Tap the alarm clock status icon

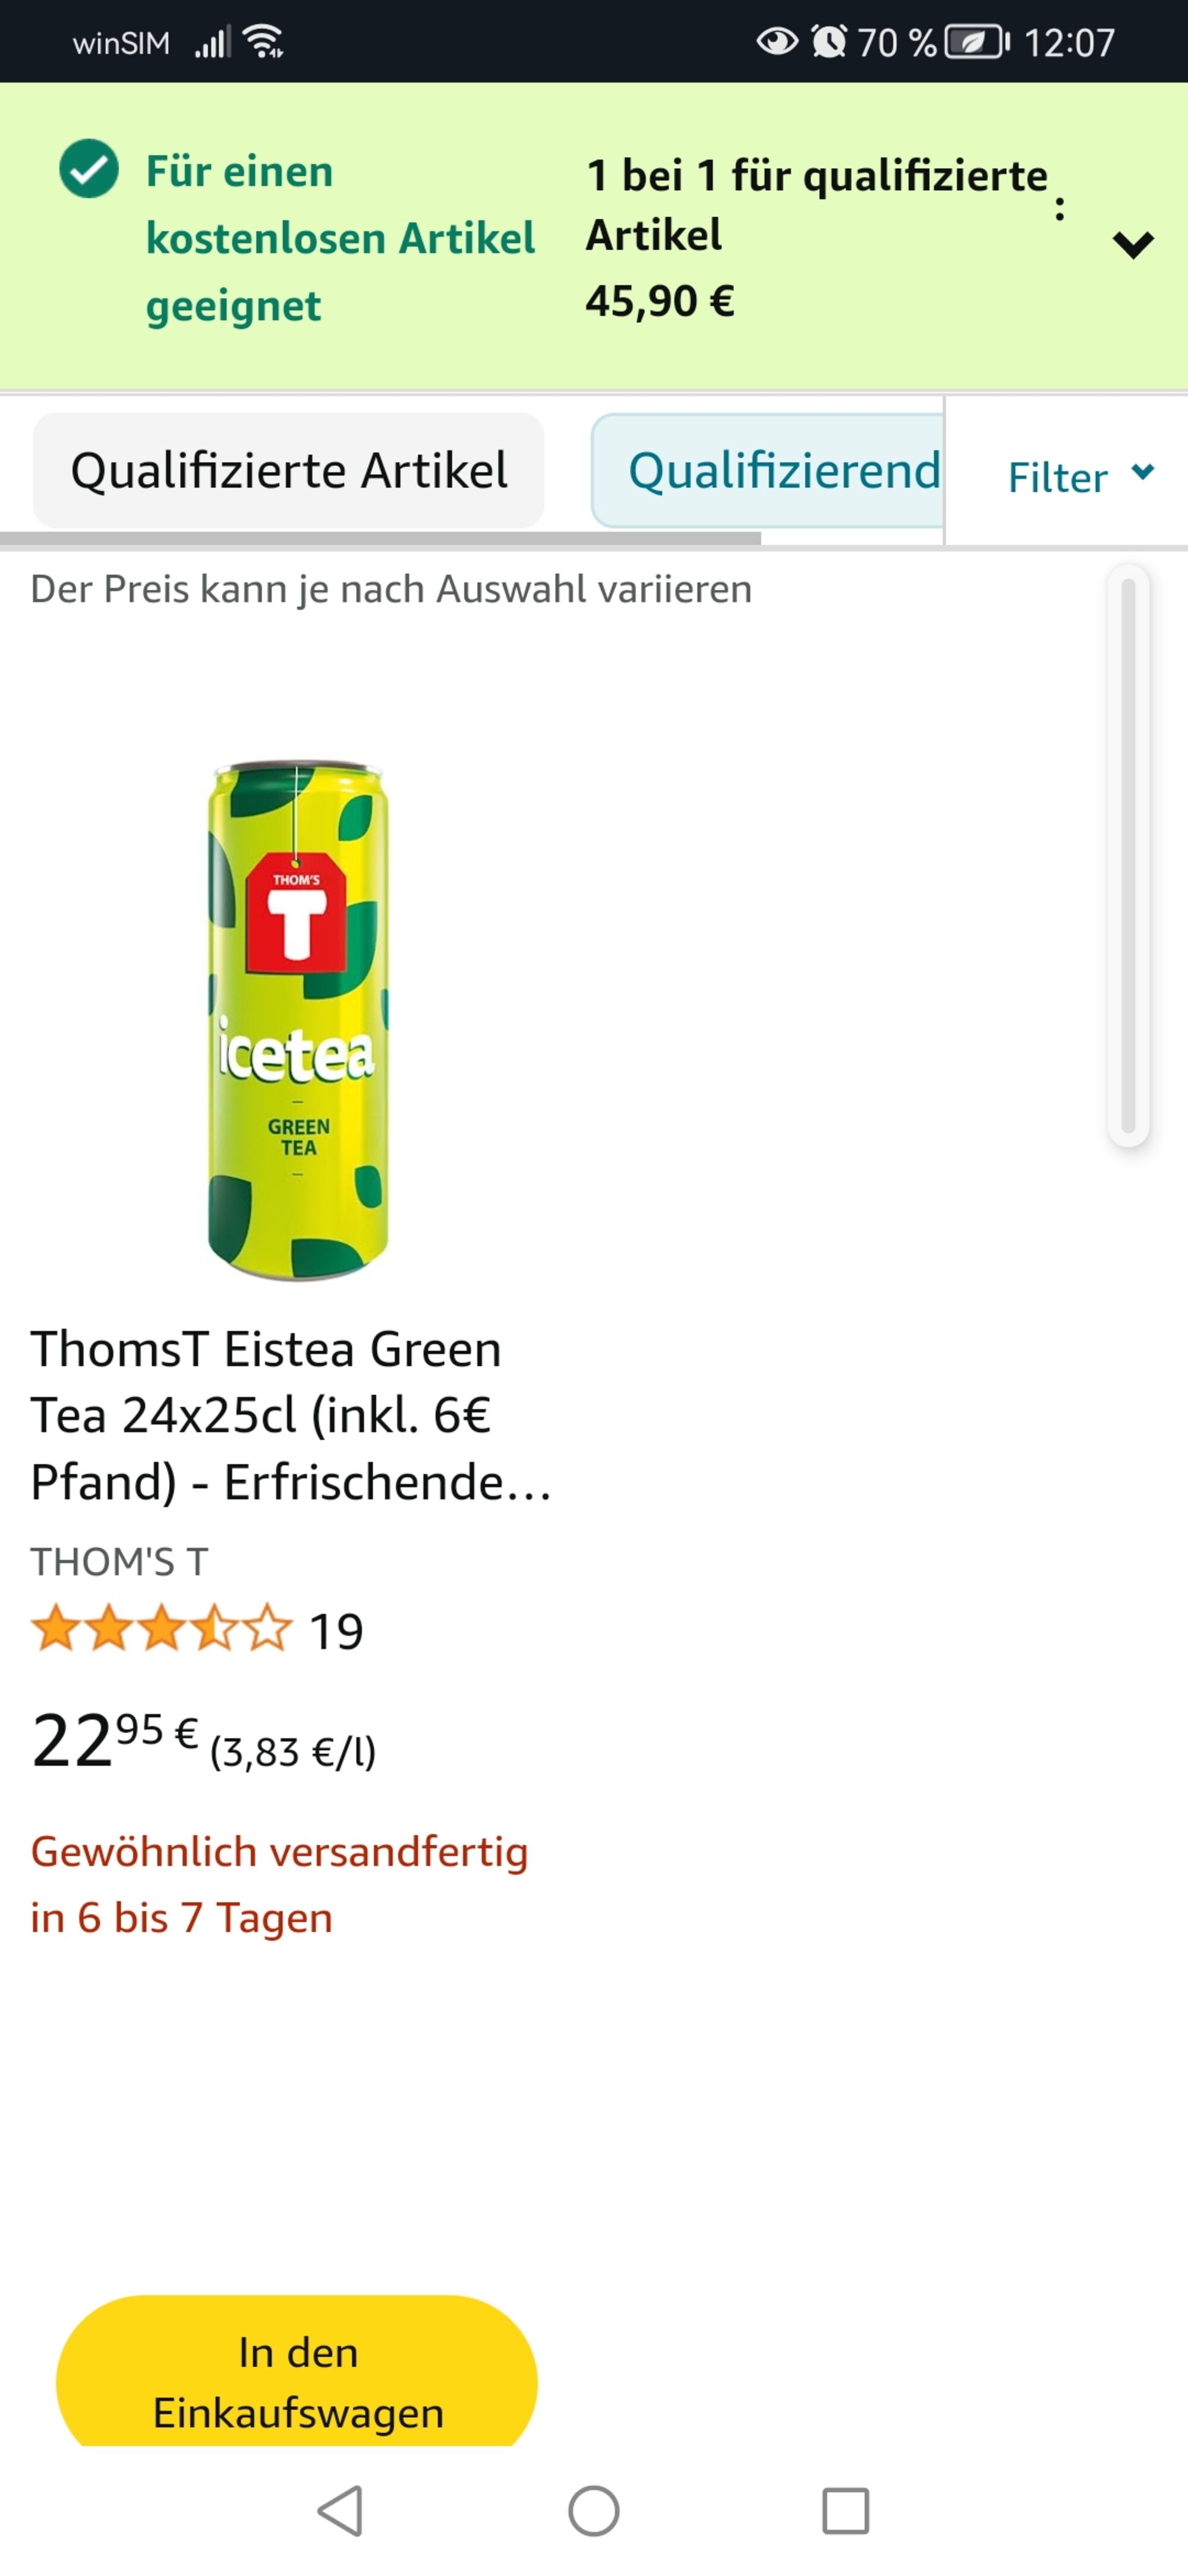pos(829,42)
